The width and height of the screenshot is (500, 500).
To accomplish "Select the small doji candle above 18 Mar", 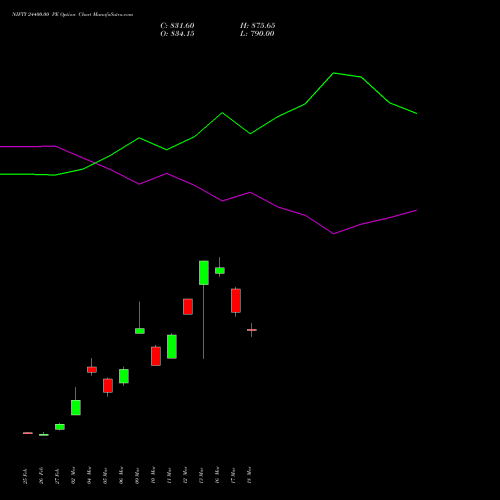I will tap(252, 330).
